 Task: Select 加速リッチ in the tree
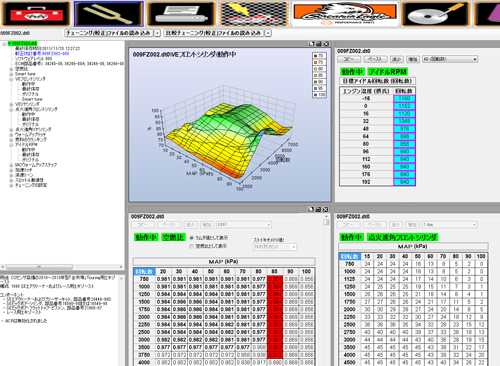click(x=23, y=170)
